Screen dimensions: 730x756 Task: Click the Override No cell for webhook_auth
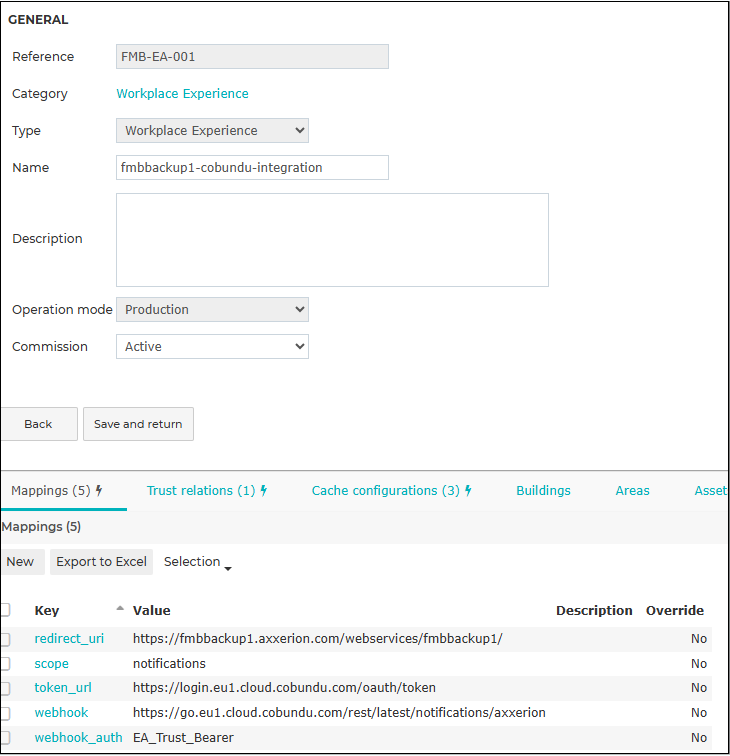pos(699,738)
